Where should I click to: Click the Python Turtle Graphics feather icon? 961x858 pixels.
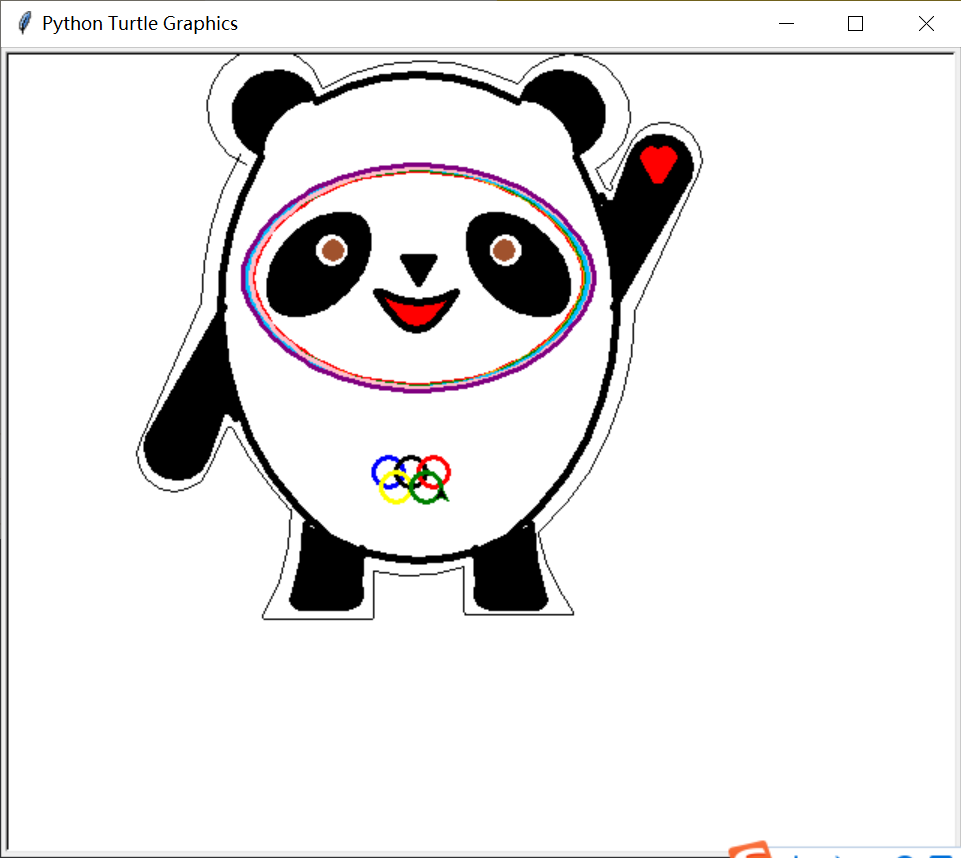coord(25,23)
